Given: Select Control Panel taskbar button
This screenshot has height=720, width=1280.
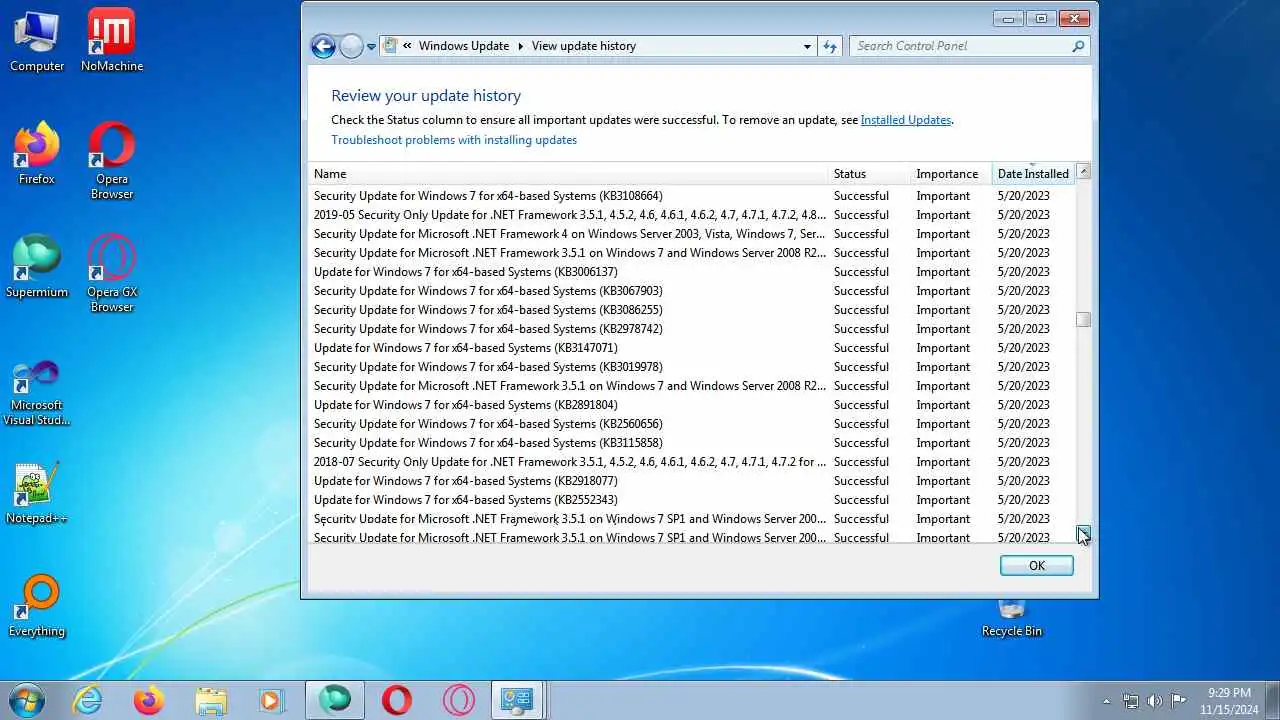Looking at the screenshot, I should (x=518, y=701).
